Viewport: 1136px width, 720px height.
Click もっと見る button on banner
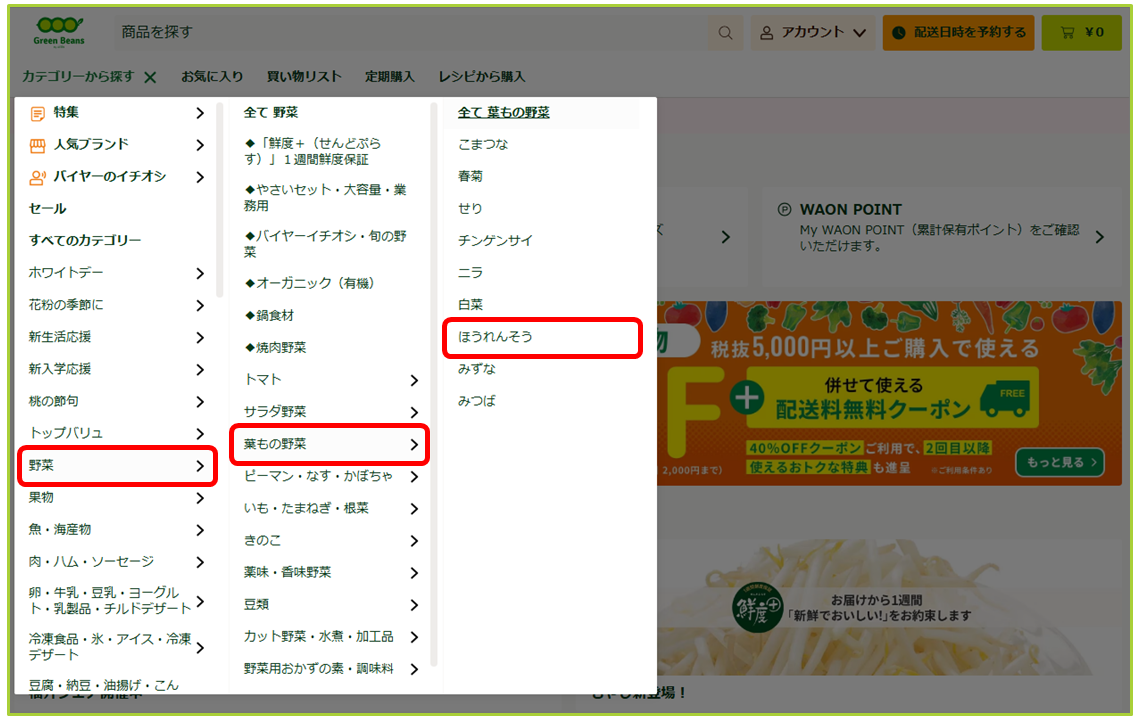pyautogui.click(x=1060, y=462)
